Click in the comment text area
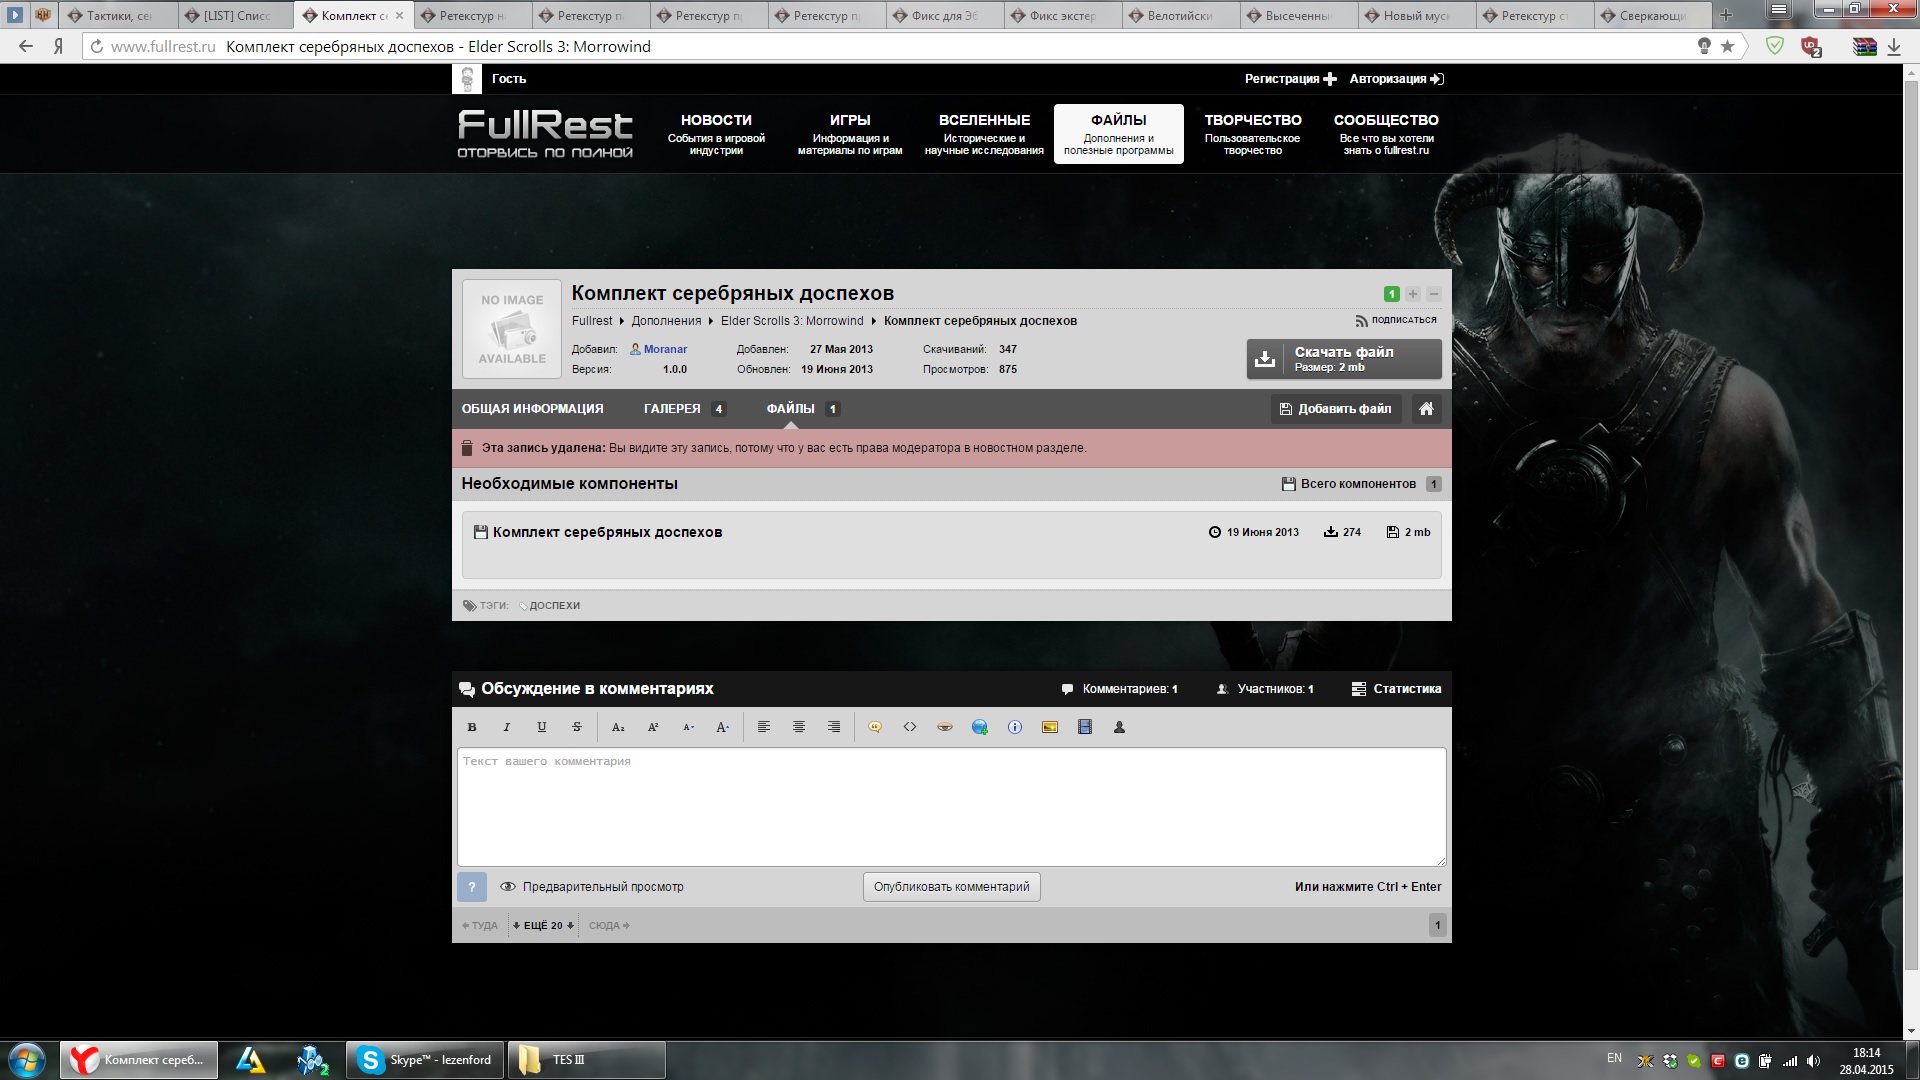The image size is (1920, 1080). [952, 807]
